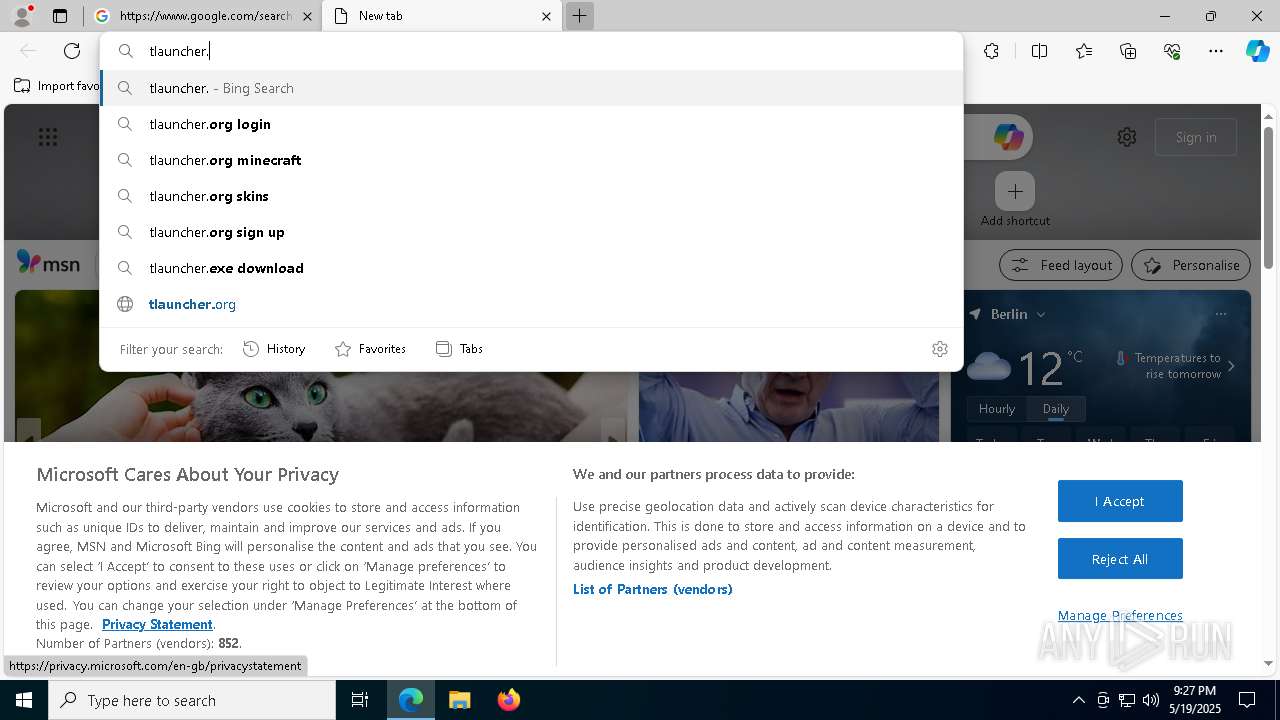Toggle Split screen view icon

click(x=1039, y=51)
